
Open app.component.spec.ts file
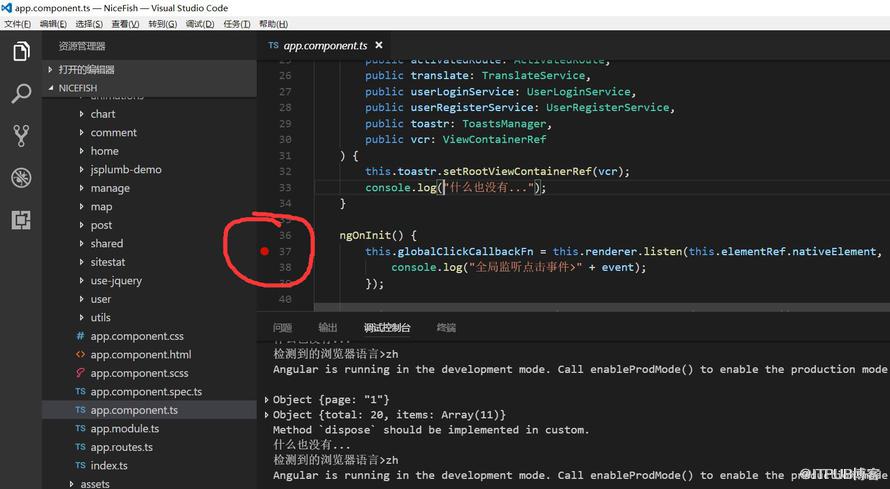(x=146, y=391)
